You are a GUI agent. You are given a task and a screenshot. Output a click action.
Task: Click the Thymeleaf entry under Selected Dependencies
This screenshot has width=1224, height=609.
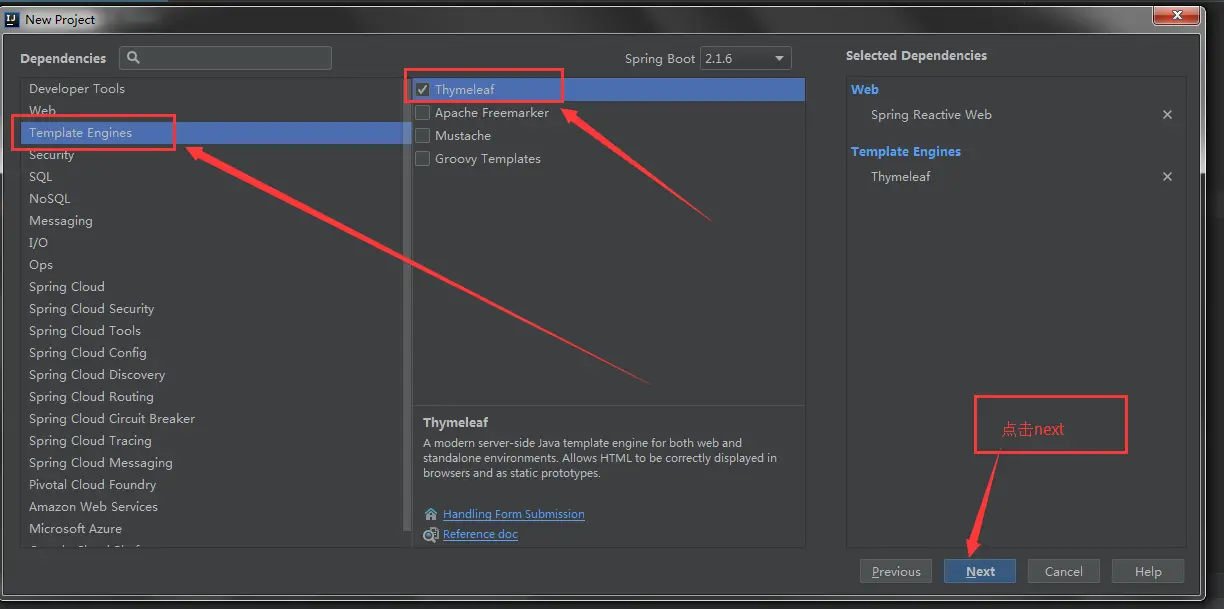[x=901, y=177]
